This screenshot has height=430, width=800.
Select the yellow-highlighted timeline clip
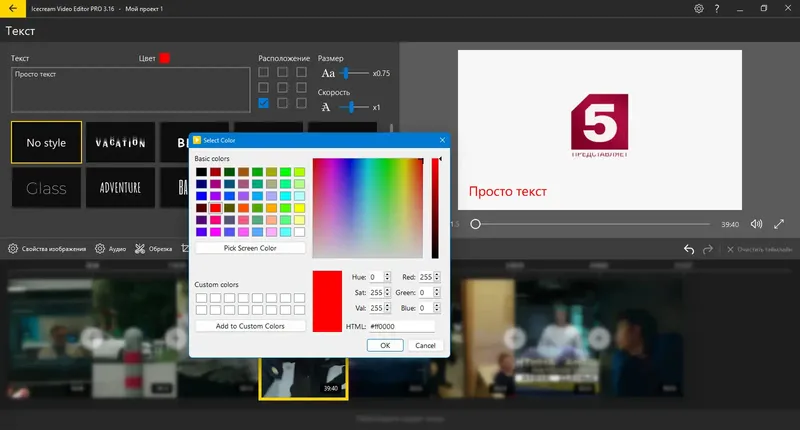(304, 378)
